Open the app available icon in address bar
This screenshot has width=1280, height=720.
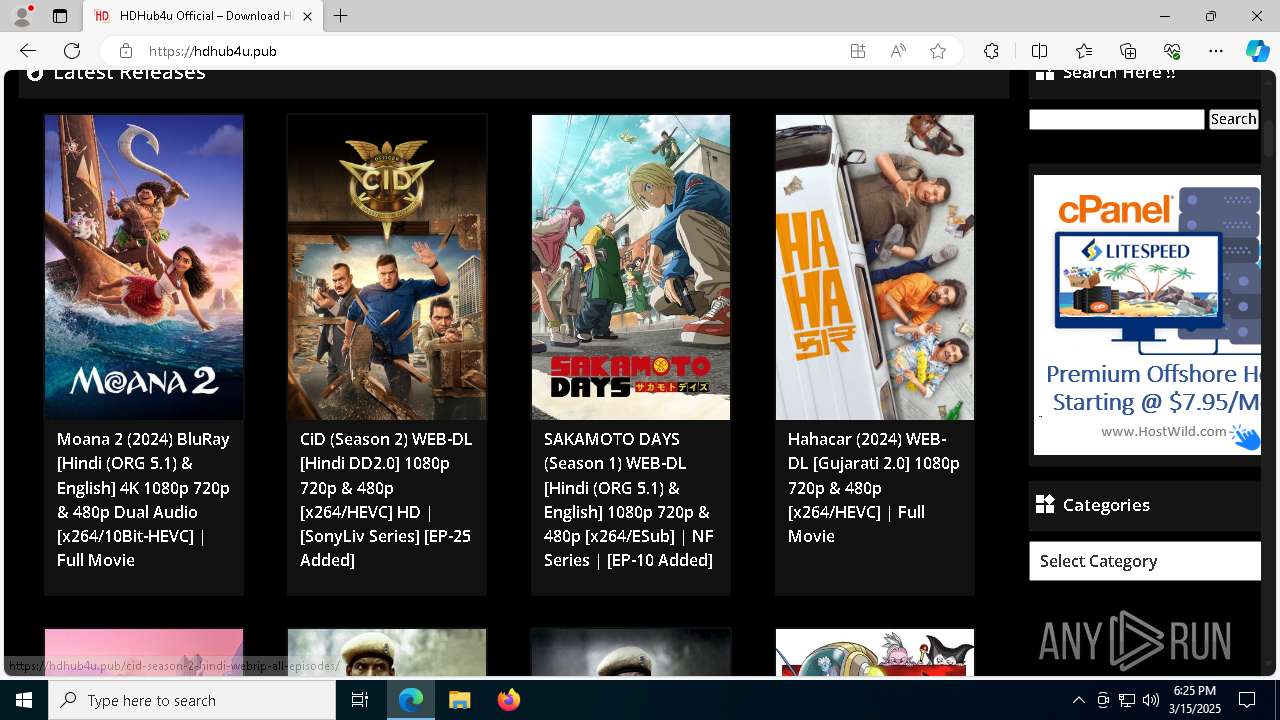tap(858, 51)
